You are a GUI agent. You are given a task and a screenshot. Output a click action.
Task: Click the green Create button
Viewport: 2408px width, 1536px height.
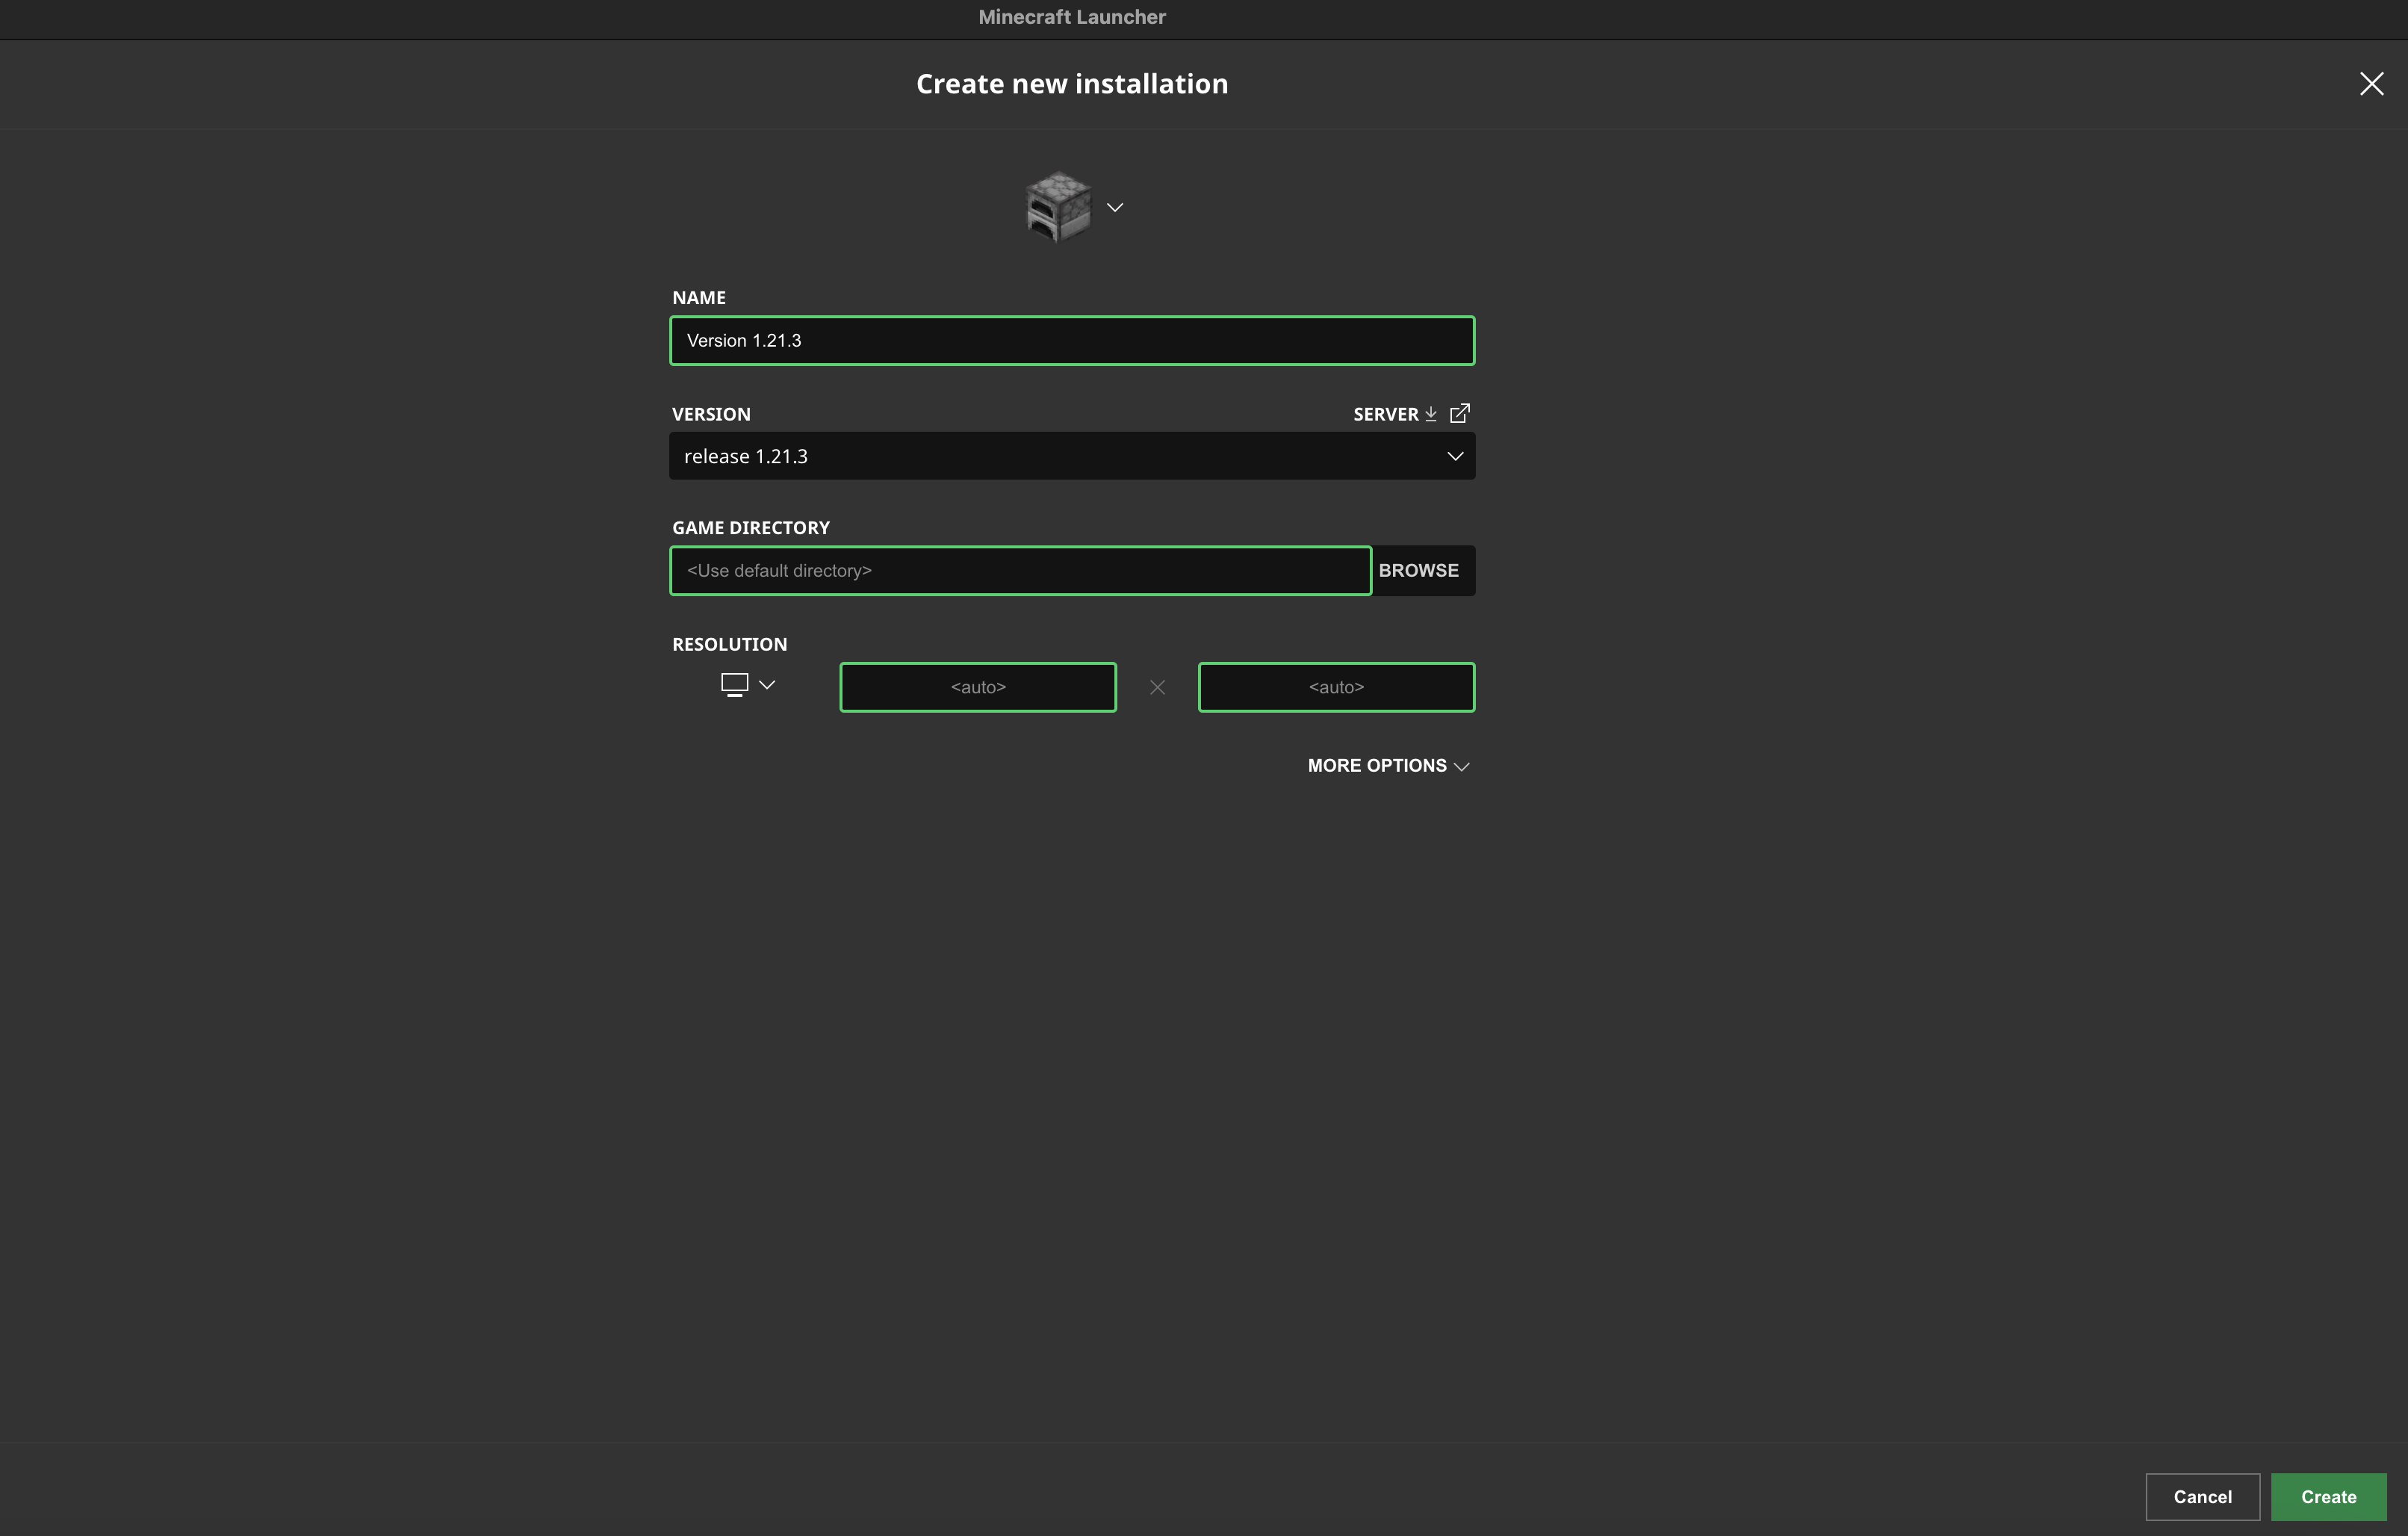tap(2329, 1497)
